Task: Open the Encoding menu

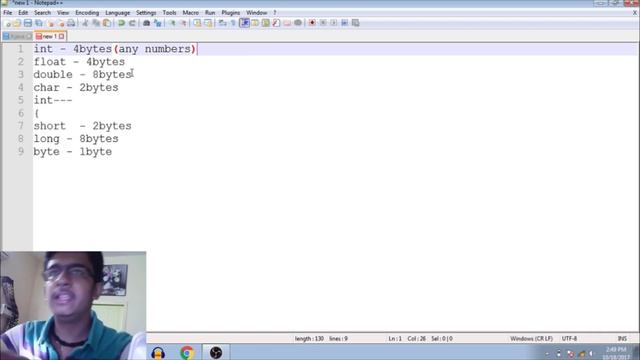Action: point(87,13)
